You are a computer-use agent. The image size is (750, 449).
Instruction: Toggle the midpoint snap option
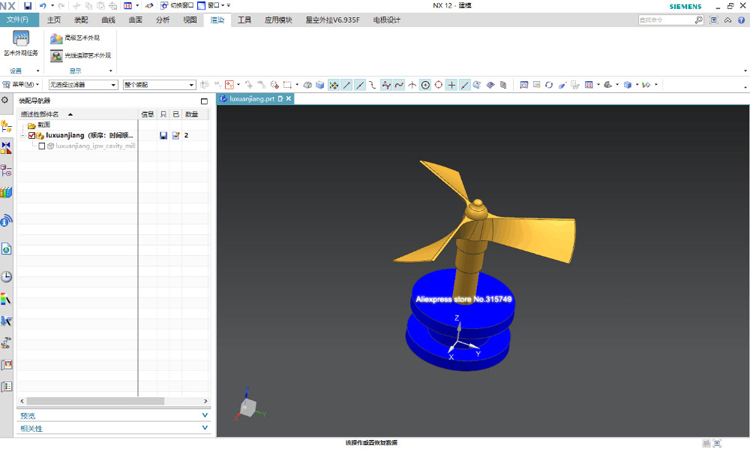(360, 85)
